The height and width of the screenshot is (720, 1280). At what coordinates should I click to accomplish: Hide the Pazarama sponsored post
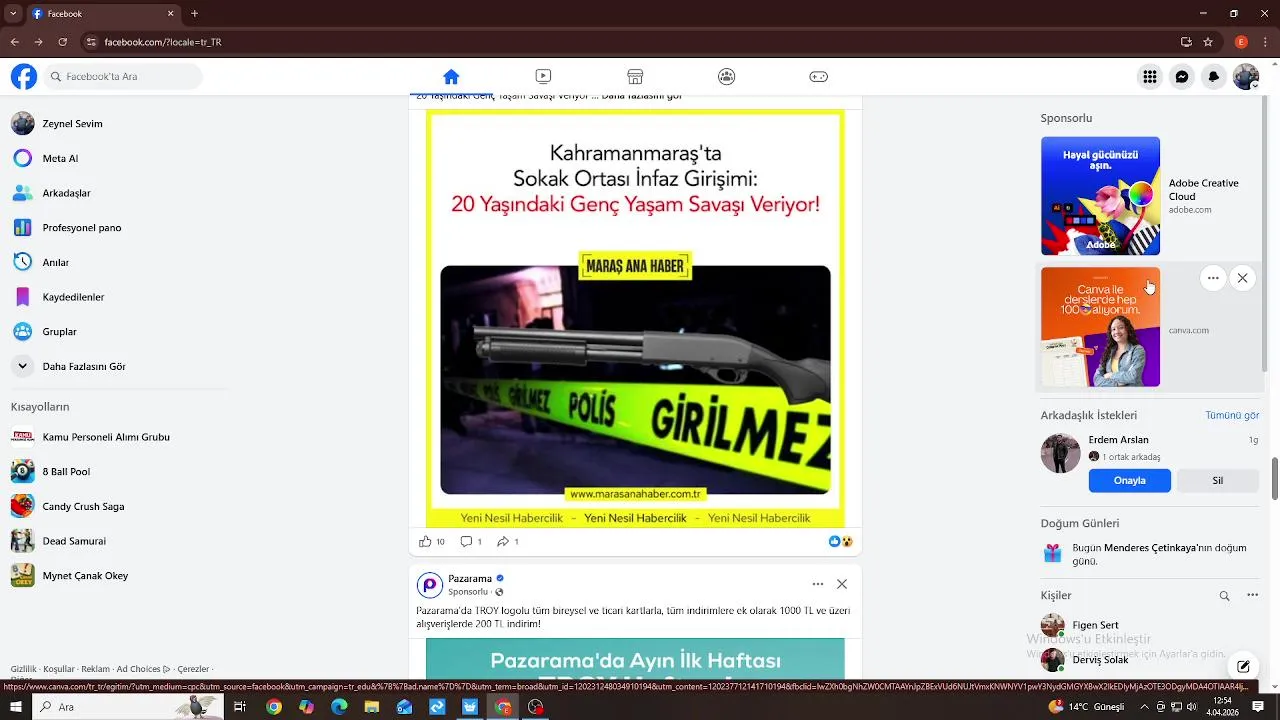(x=842, y=584)
